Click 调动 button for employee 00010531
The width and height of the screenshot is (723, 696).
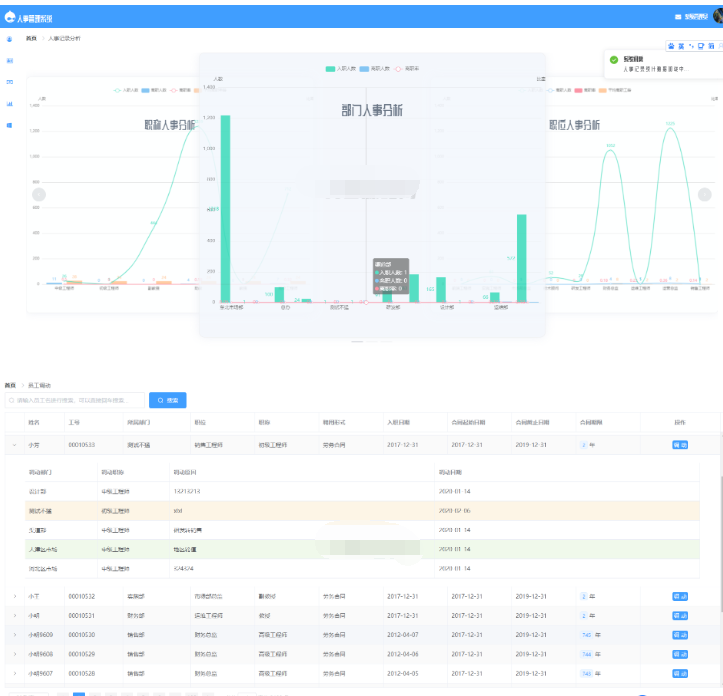pos(680,616)
